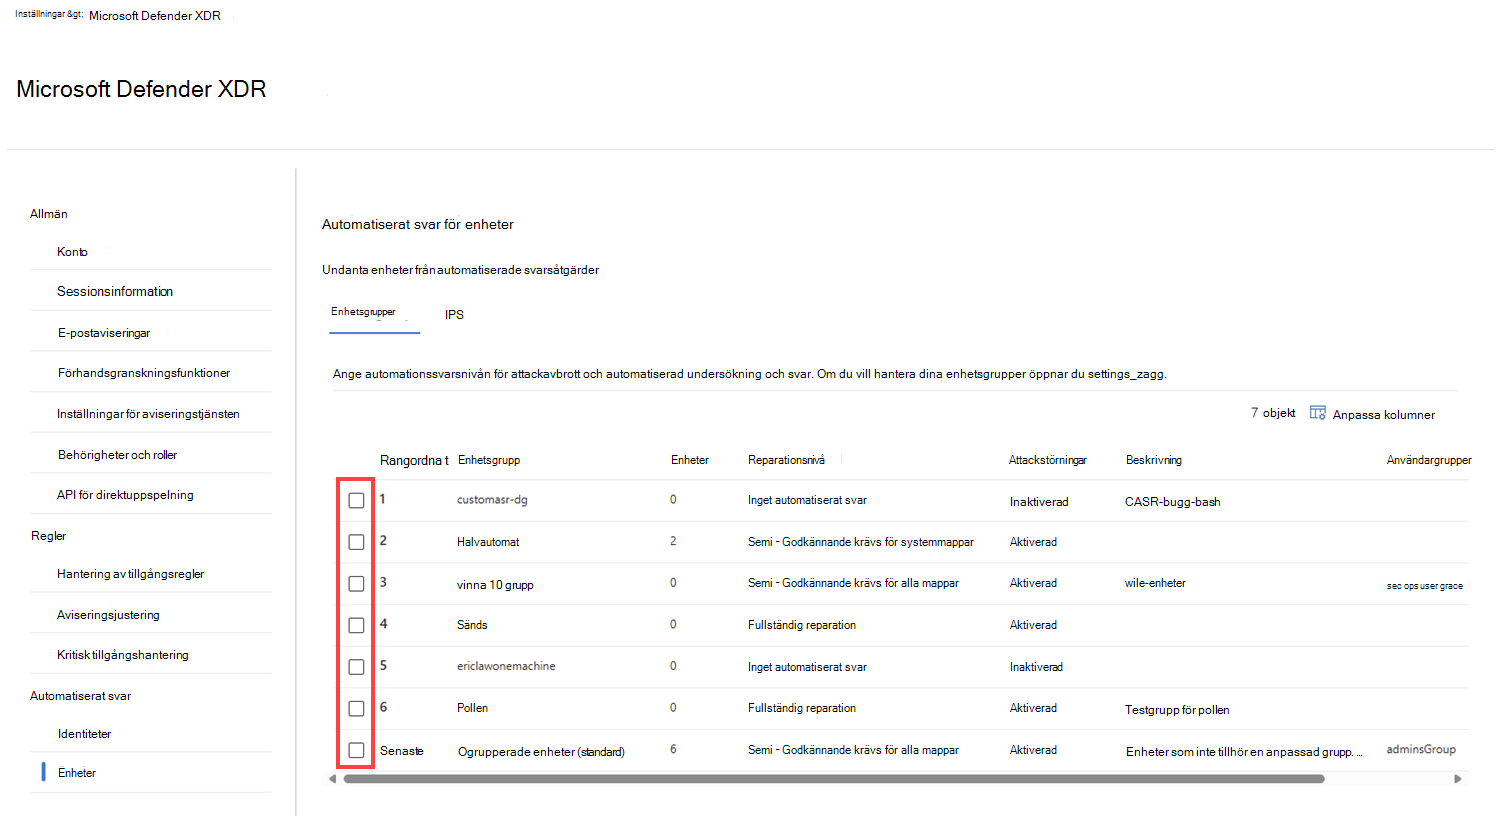
Task: Click the 7 objekt count text
Action: click(1273, 413)
